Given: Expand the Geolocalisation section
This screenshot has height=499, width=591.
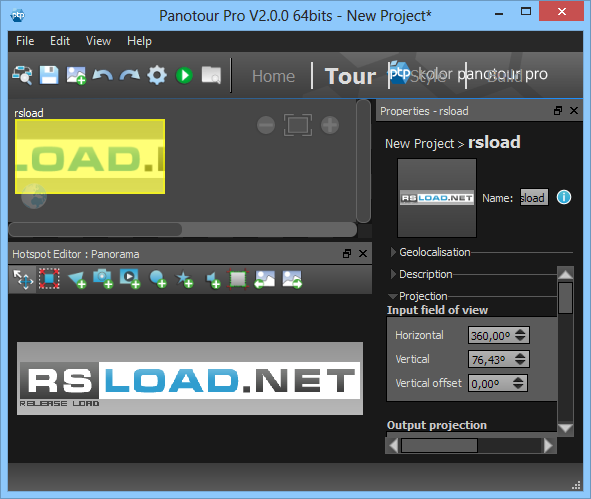Looking at the screenshot, I should point(393,252).
